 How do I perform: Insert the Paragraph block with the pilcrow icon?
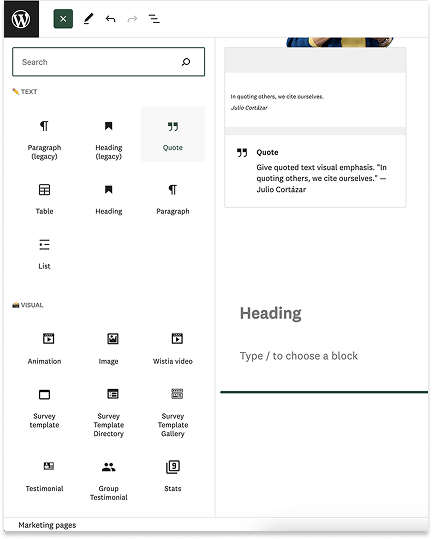click(x=173, y=199)
